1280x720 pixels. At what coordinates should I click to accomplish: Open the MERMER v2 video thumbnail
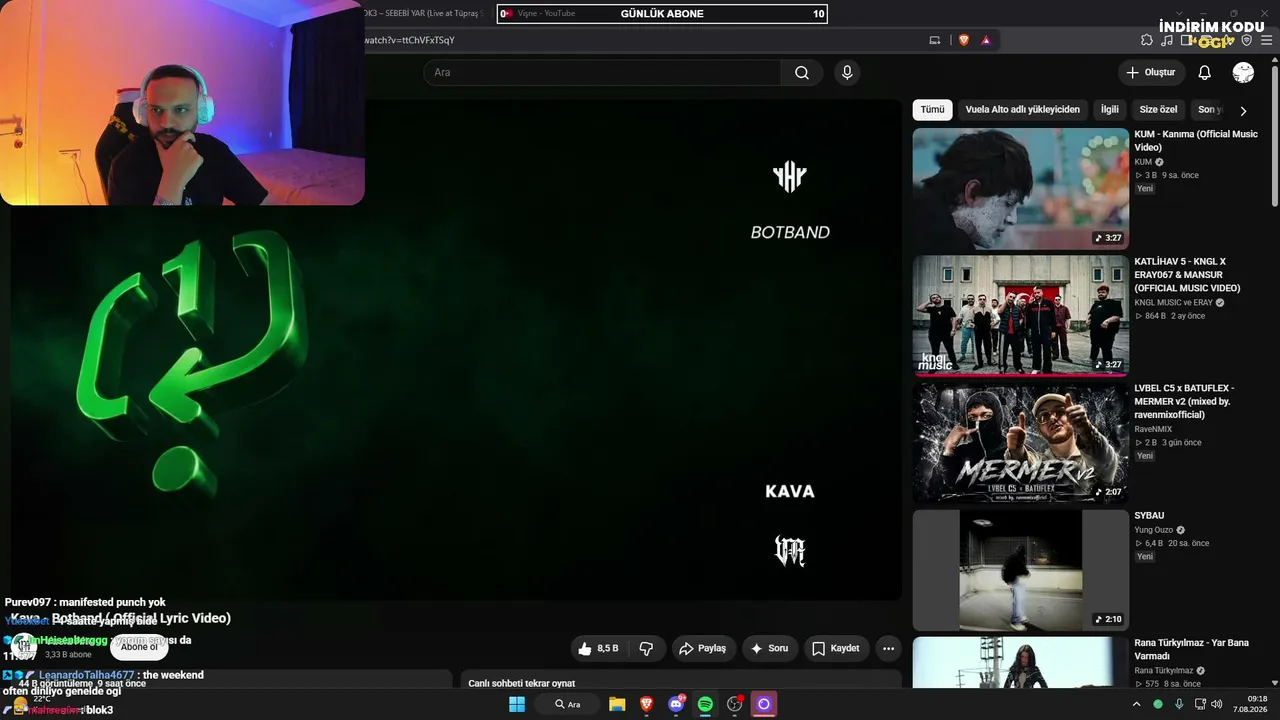click(x=1020, y=442)
